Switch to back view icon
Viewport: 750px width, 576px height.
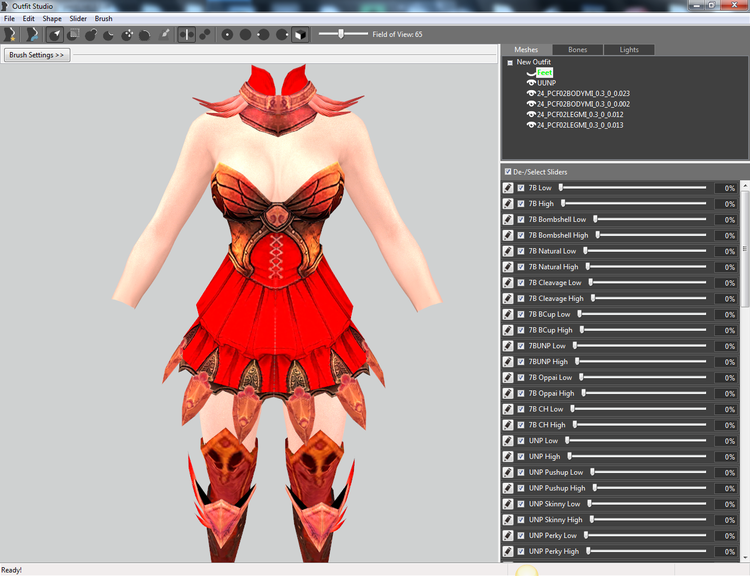point(245,34)
